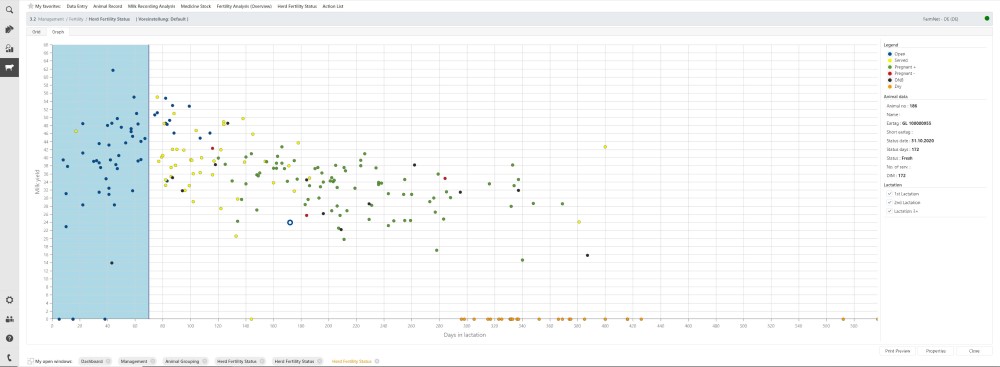This screenshot has height=367, width=1000.
Task: Switch to the Grid tab
Action: 36,31
